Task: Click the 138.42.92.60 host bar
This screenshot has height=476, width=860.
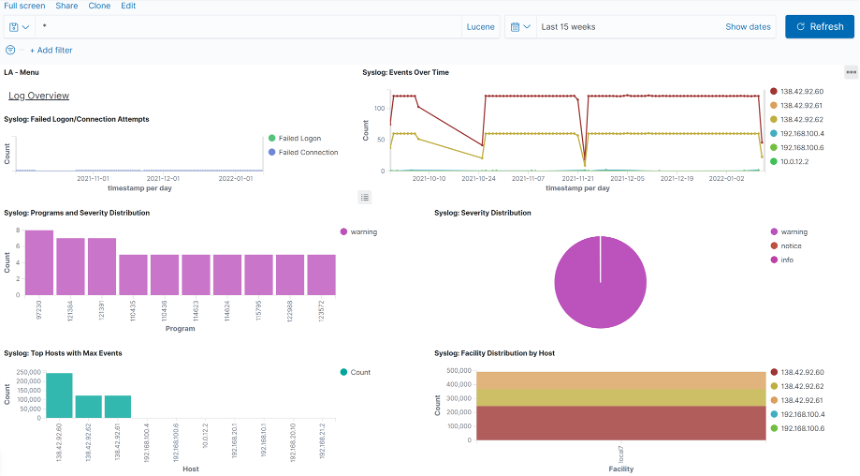Action: click(x=59, y=395)
